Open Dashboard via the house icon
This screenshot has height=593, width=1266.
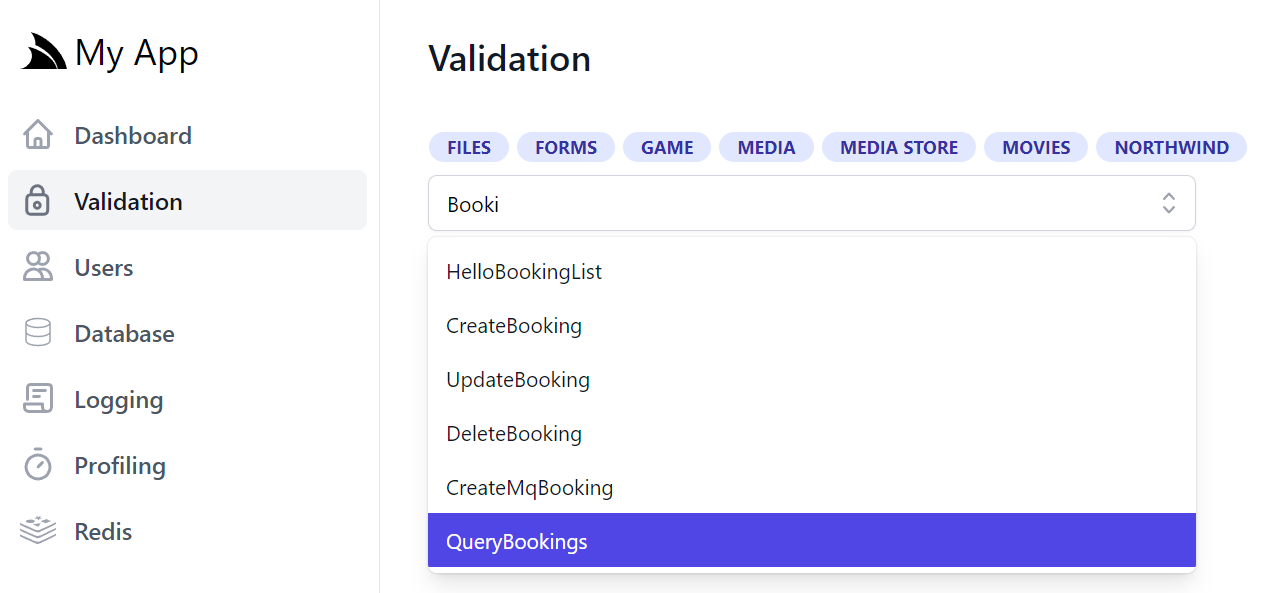pyautogui.click(x=38, y=135)
